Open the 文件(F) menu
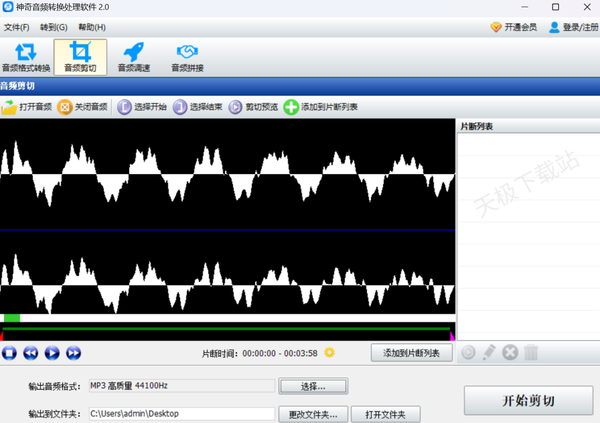Image resolution: width=600 pixels, height=423 pixels. 17,26
